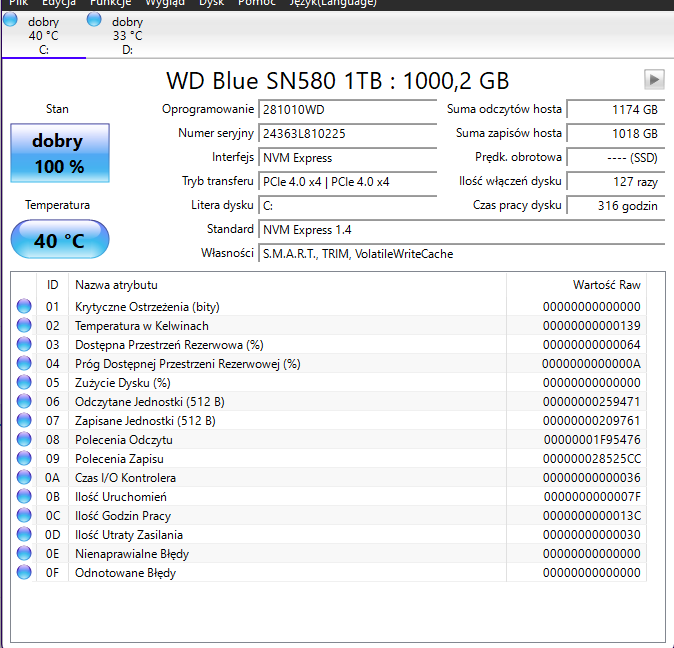674x648 pixels.
Task: Select the C: drive status orb
Action: click(10, 21)
